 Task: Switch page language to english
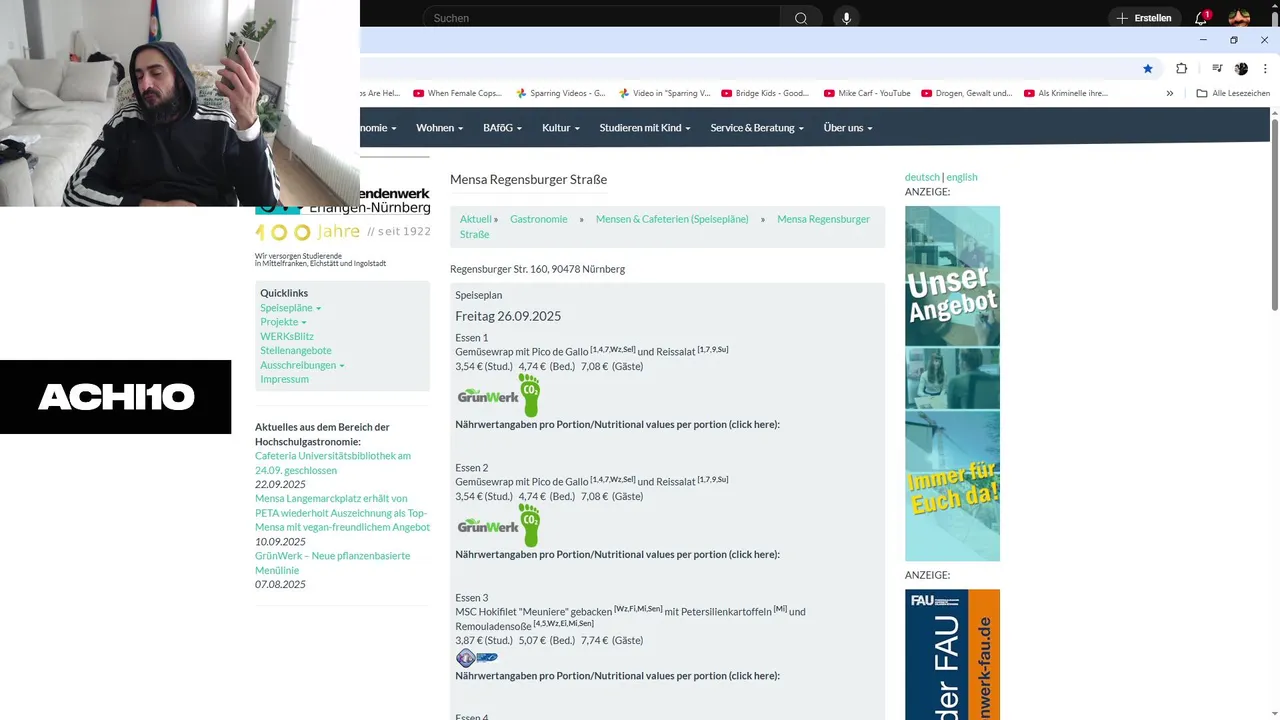pos(962,177)
